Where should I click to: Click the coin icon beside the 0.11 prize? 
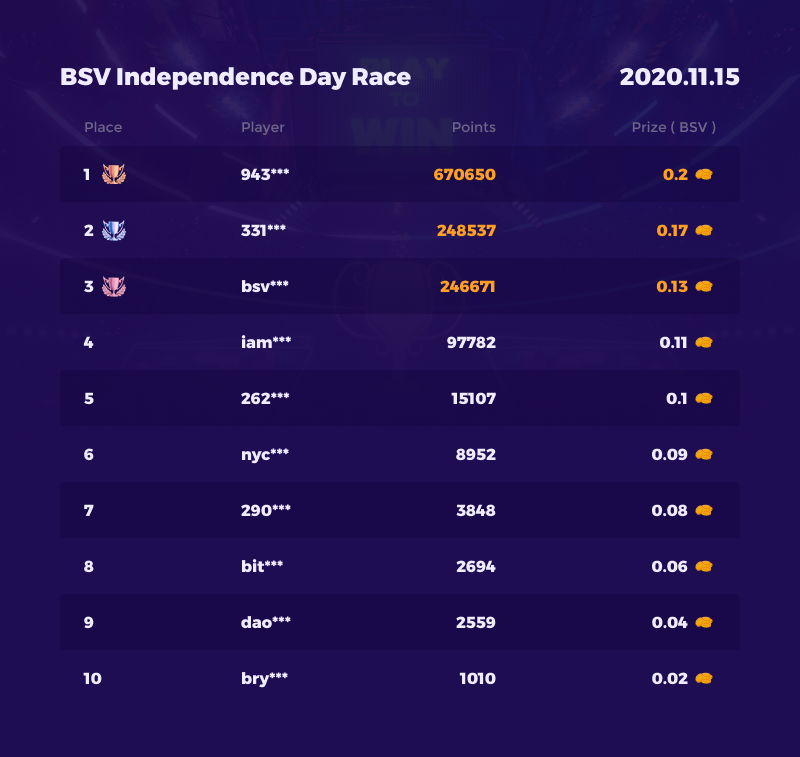704,343
